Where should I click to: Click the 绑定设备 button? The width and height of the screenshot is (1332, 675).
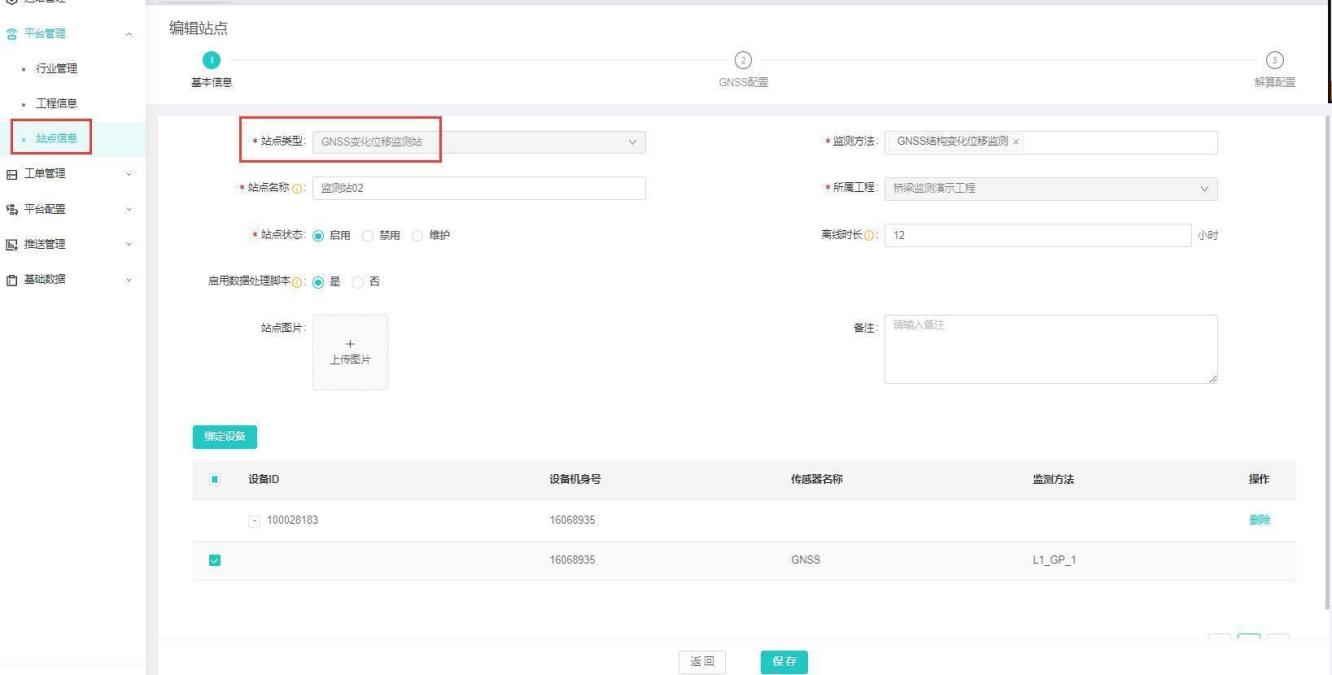(225, 436)
